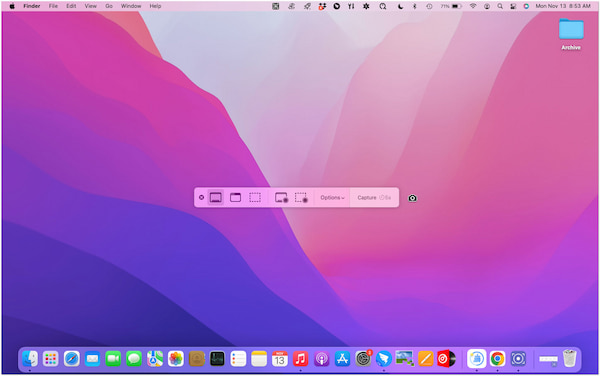
Task: Open Messages from the Dock
Action: point(134,359)
